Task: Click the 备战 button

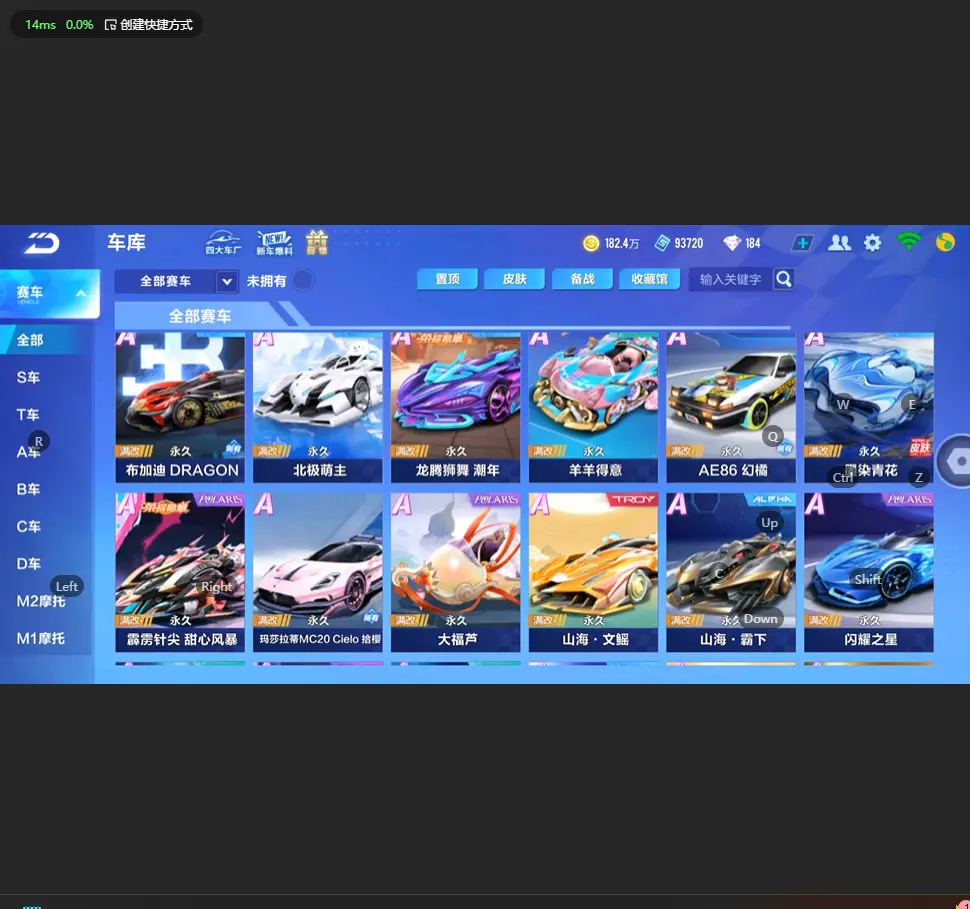Action: (582, 279)
